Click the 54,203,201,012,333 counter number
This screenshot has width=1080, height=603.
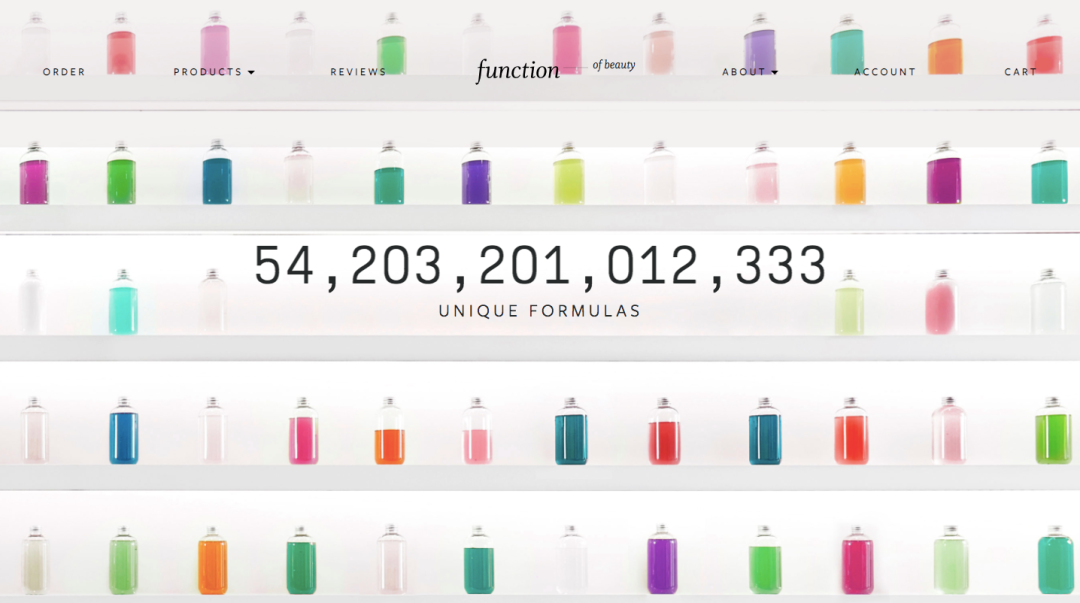click(540, 266)
